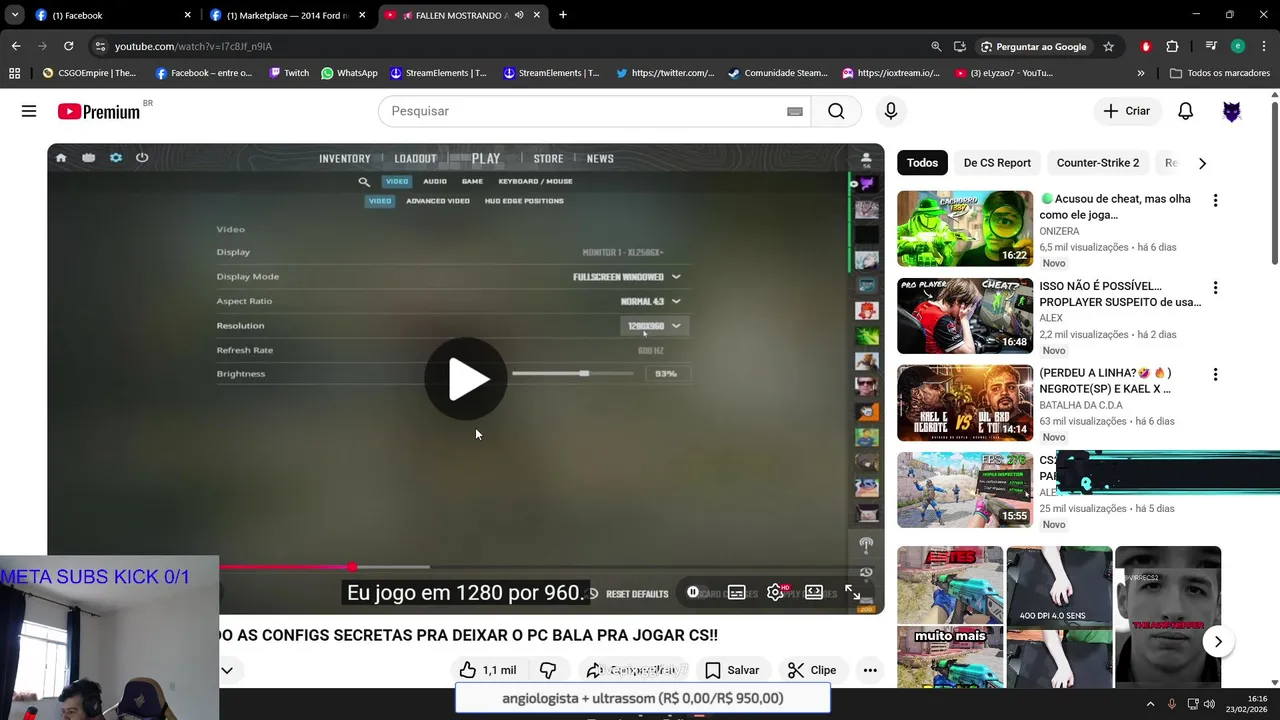The width and height of the screenshot is (1280, 720).
Task: Open YouTube notifications bell
Action: click(1185, 111)
